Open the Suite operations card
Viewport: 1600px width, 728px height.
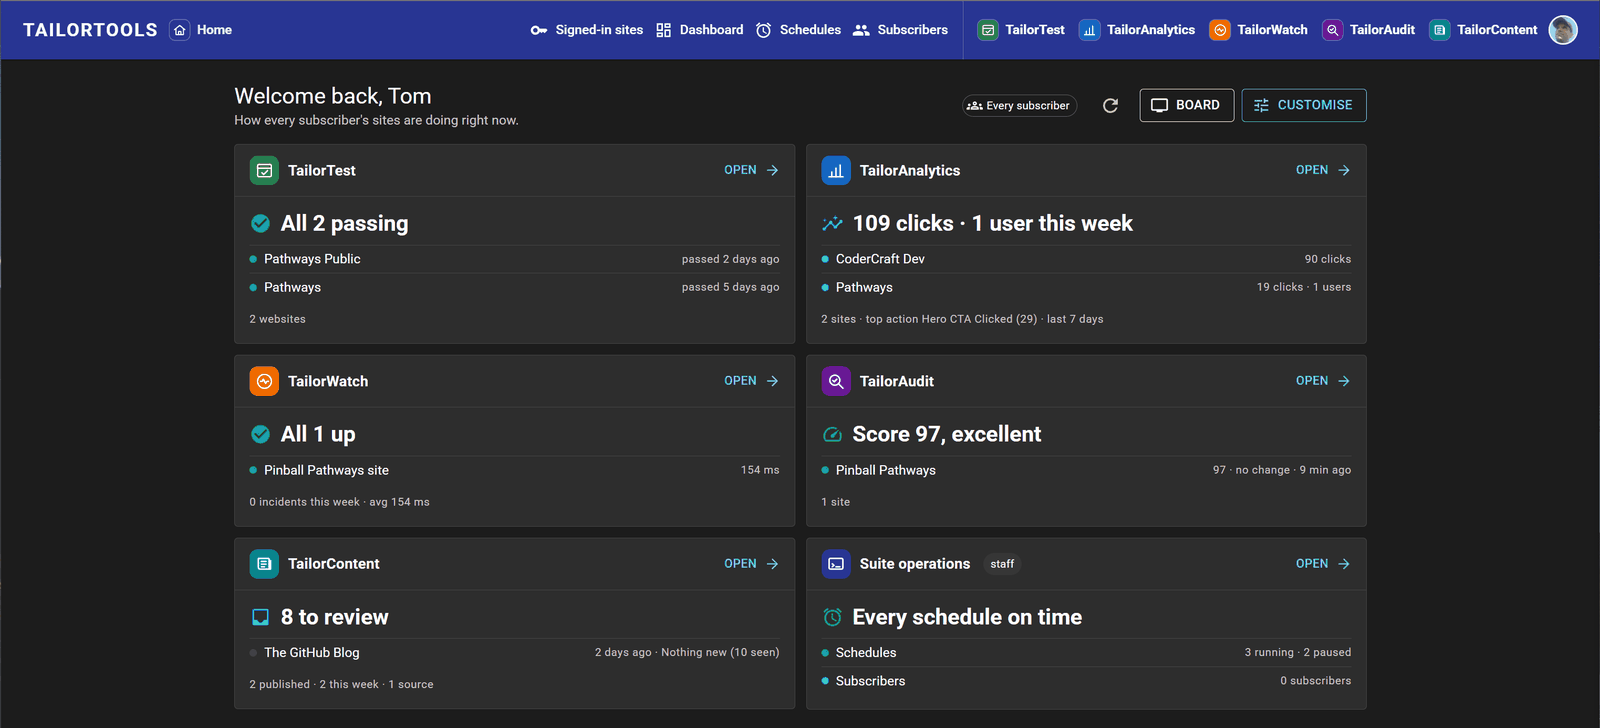point(1322,564)
